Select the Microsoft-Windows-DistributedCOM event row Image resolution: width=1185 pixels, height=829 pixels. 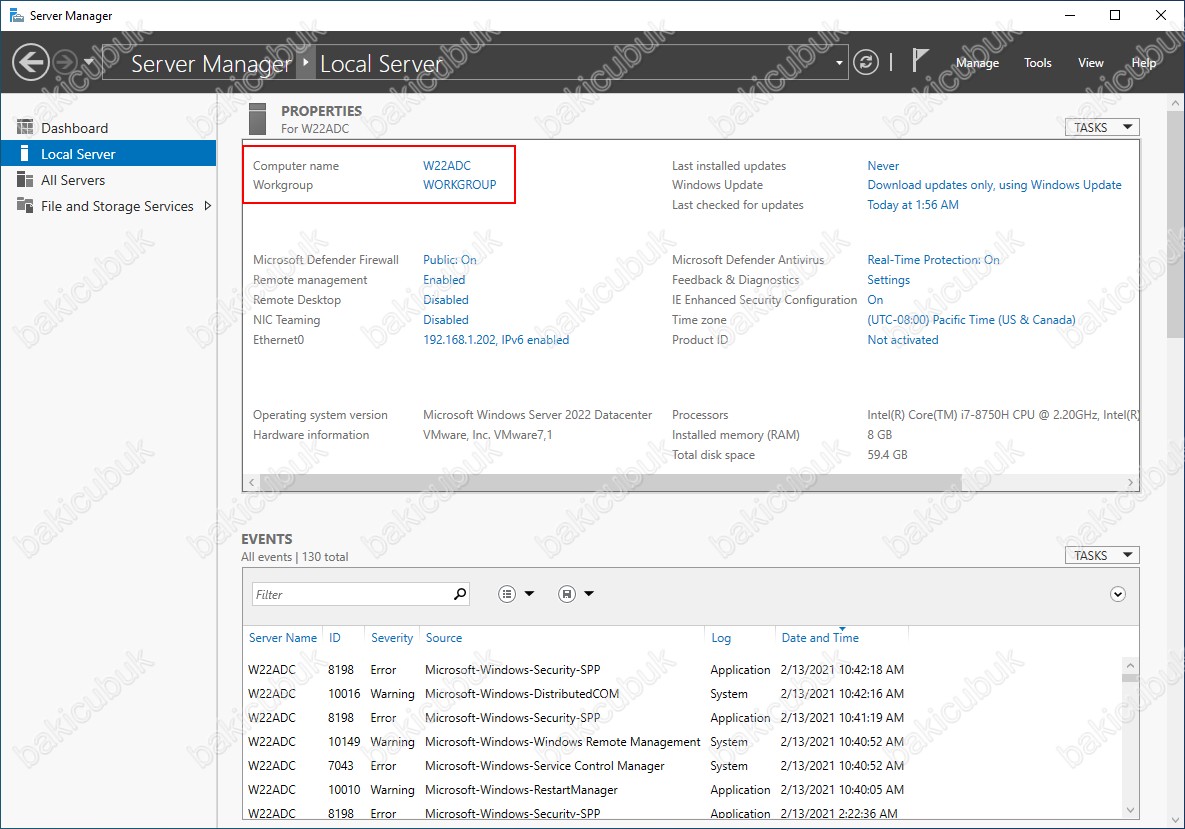[x=682, y=694]
